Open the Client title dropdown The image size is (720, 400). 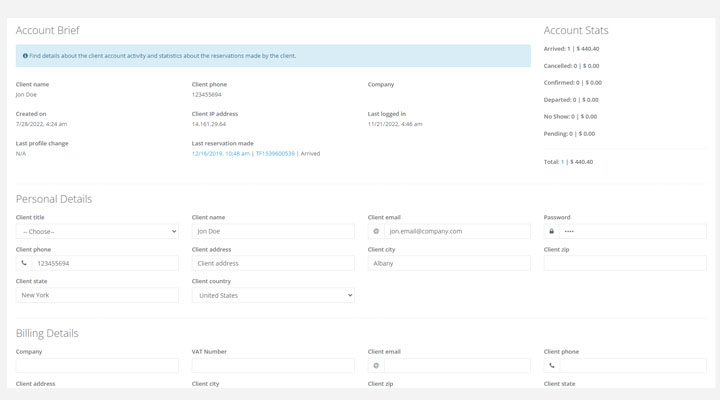pos(97,231)
